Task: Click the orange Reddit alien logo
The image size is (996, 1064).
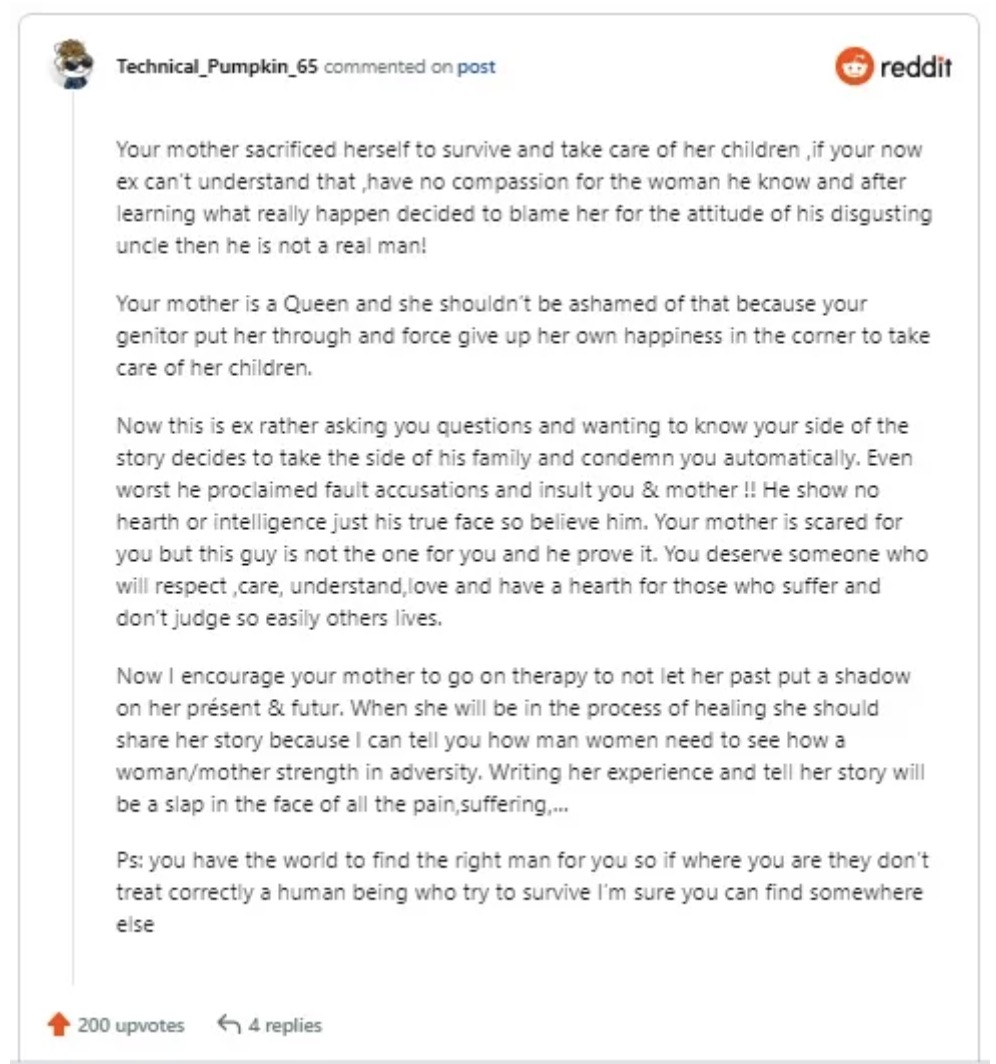Action: (854, 67)
